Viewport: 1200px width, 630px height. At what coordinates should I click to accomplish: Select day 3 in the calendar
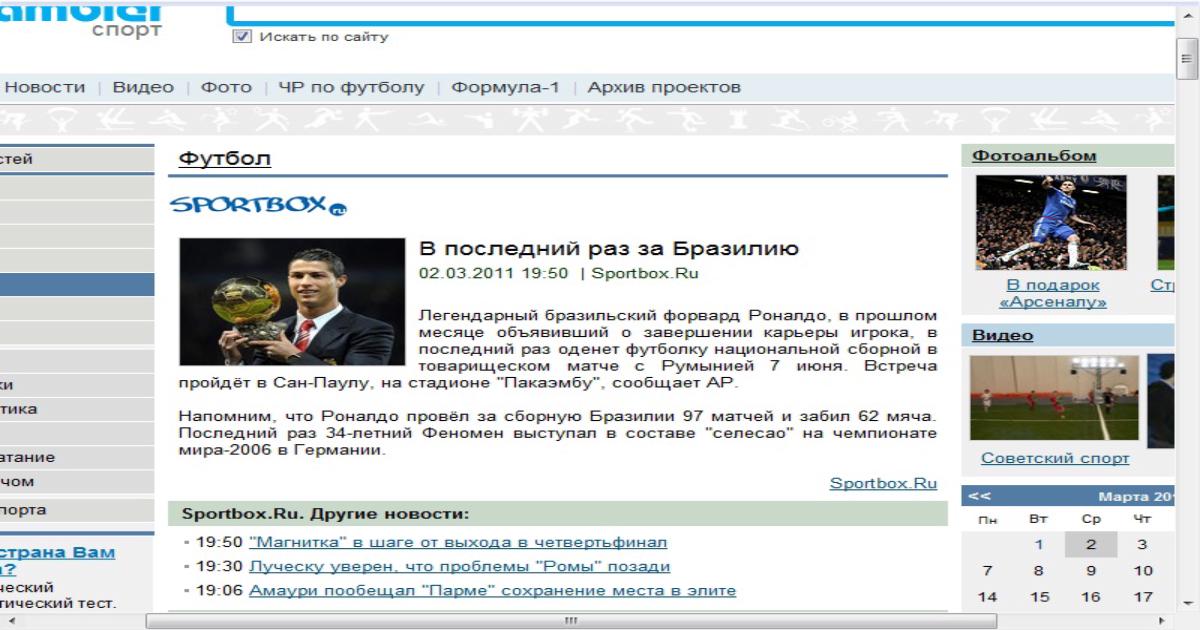(x=1142, y=545)
